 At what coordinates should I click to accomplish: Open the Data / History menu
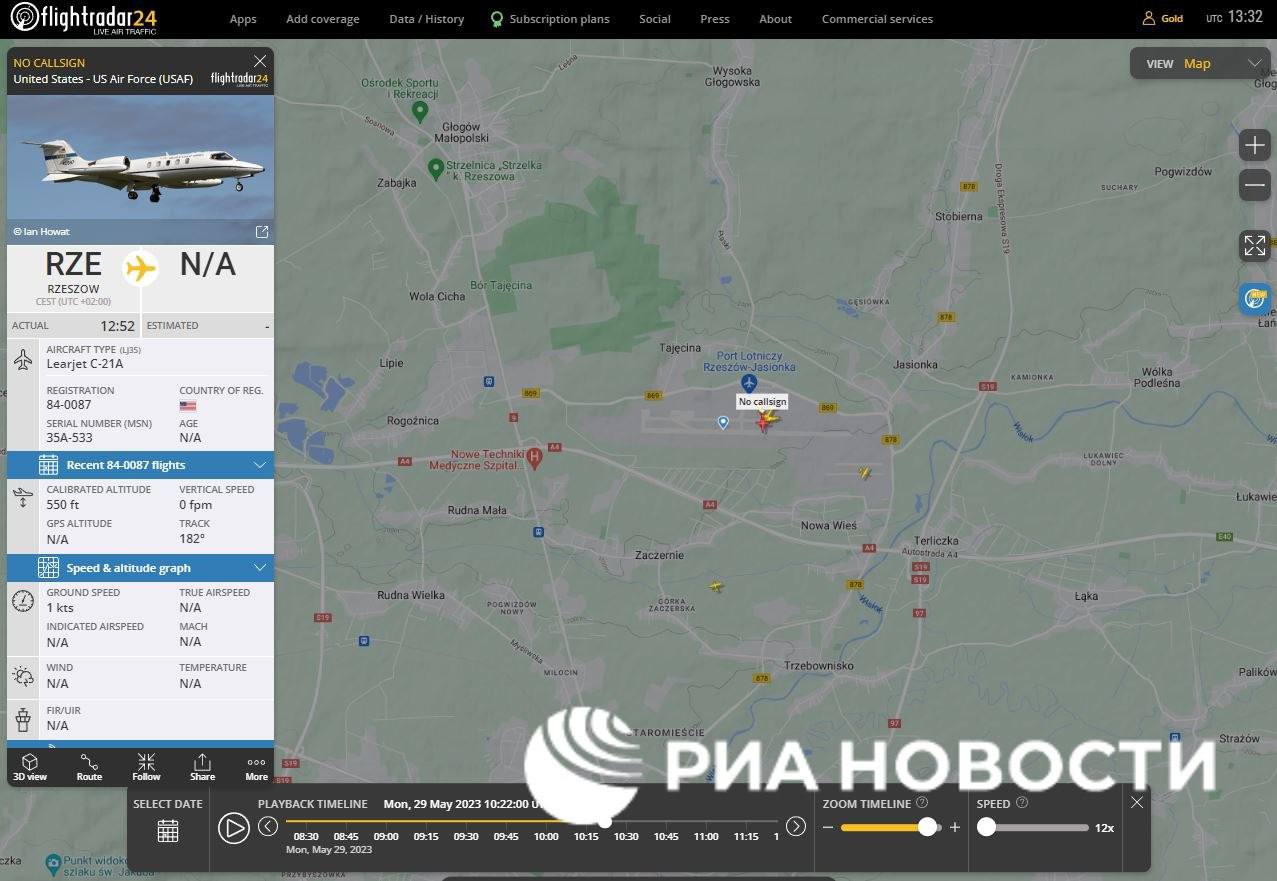tap(426, 19)
